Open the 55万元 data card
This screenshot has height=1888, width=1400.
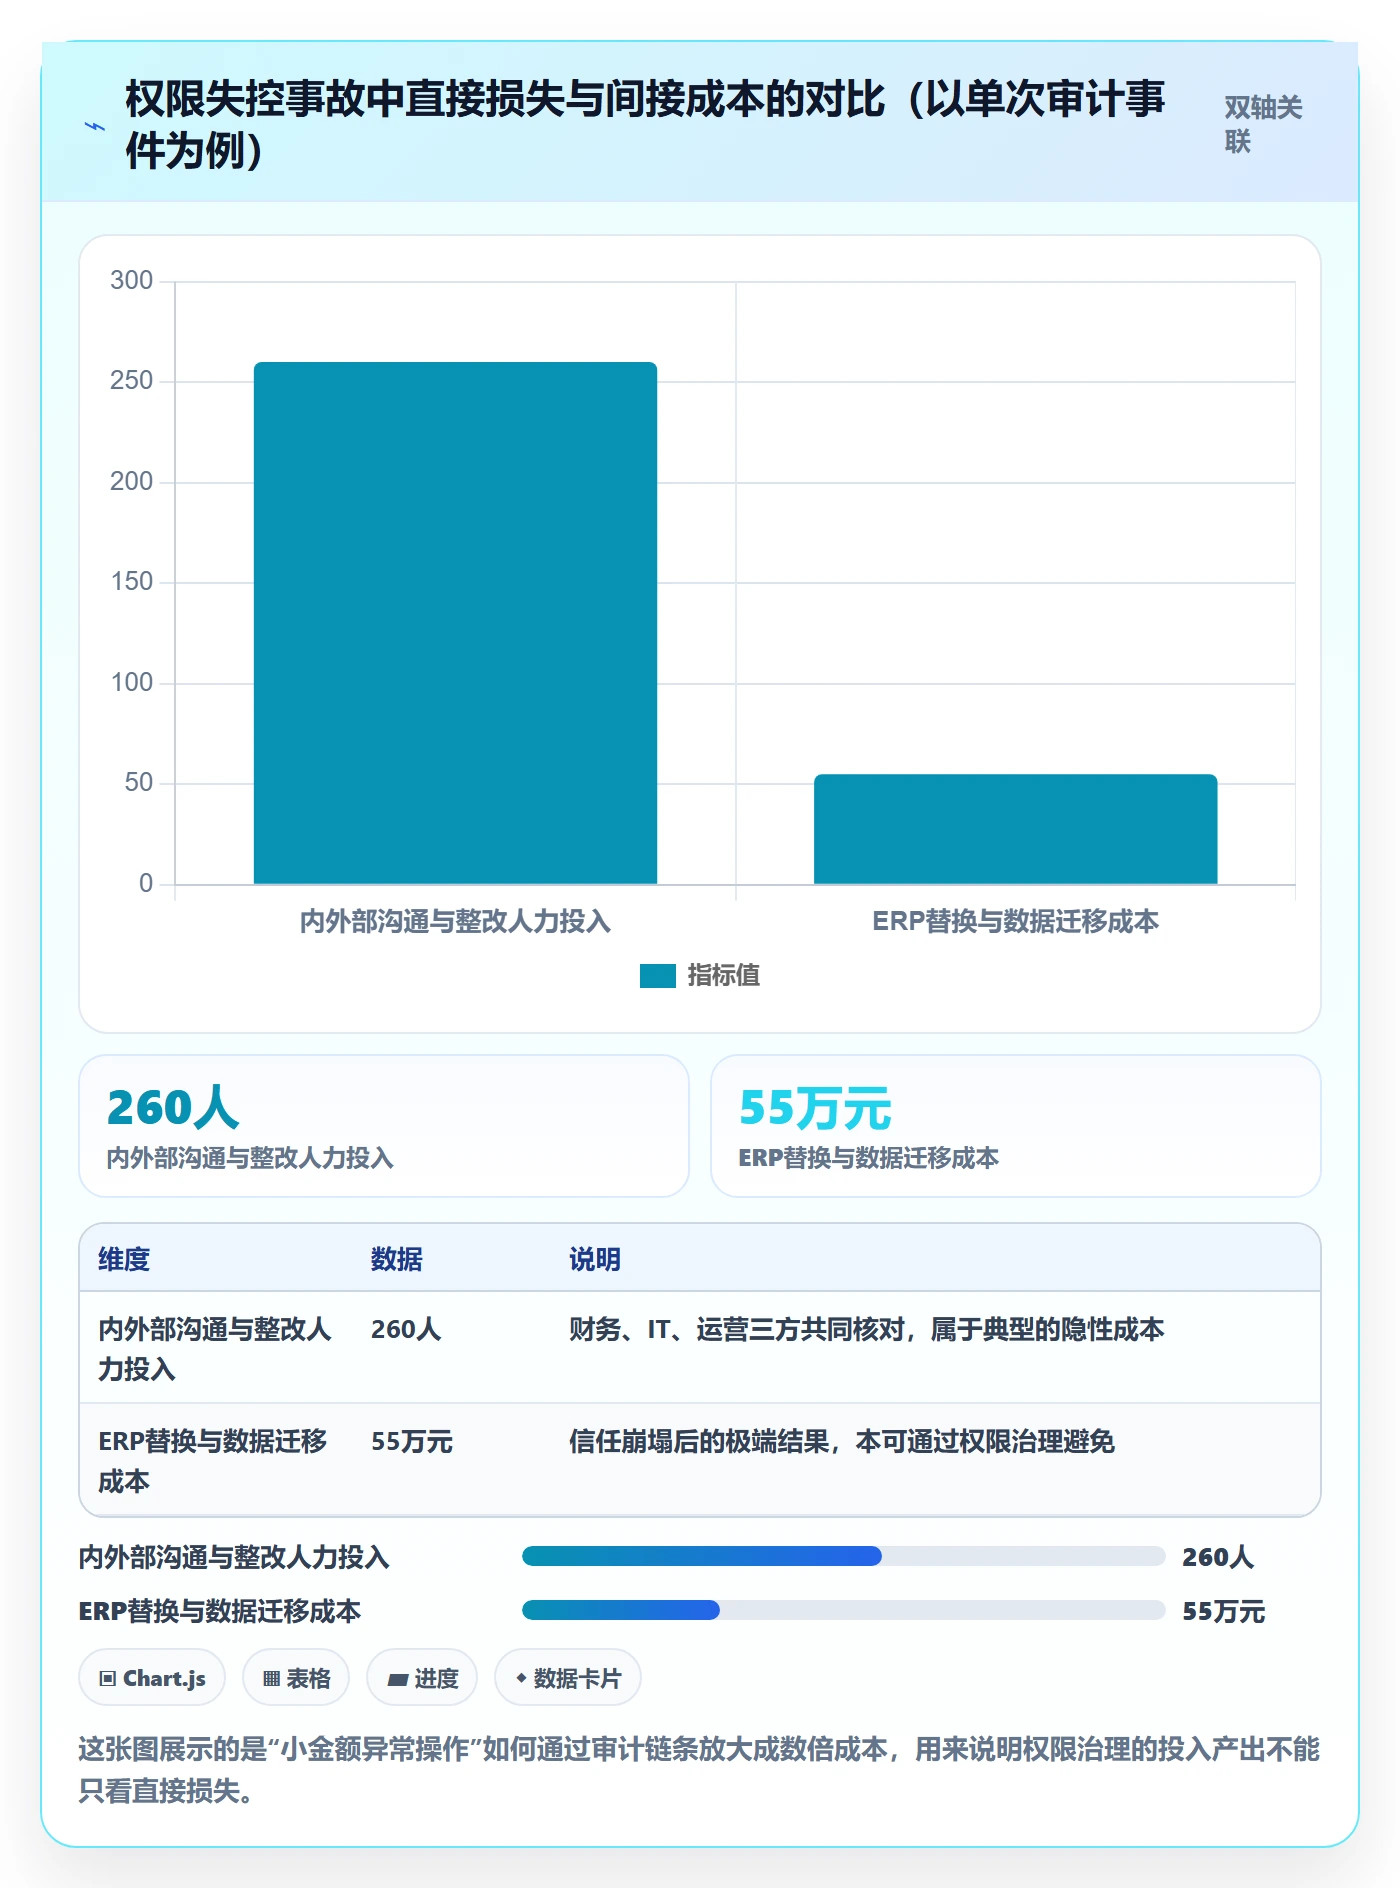(1016, 1126)
